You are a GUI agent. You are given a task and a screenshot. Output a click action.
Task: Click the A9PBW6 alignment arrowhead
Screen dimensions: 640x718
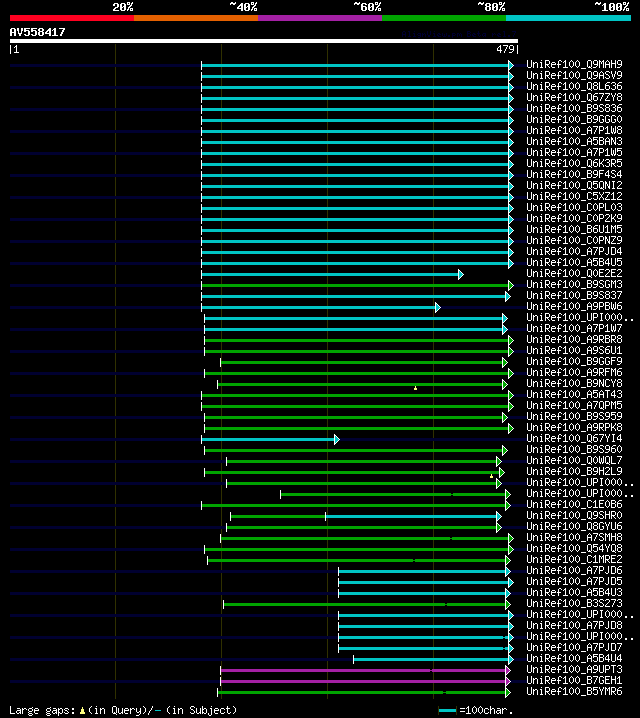pyautogui.click(x=438, y=307)
